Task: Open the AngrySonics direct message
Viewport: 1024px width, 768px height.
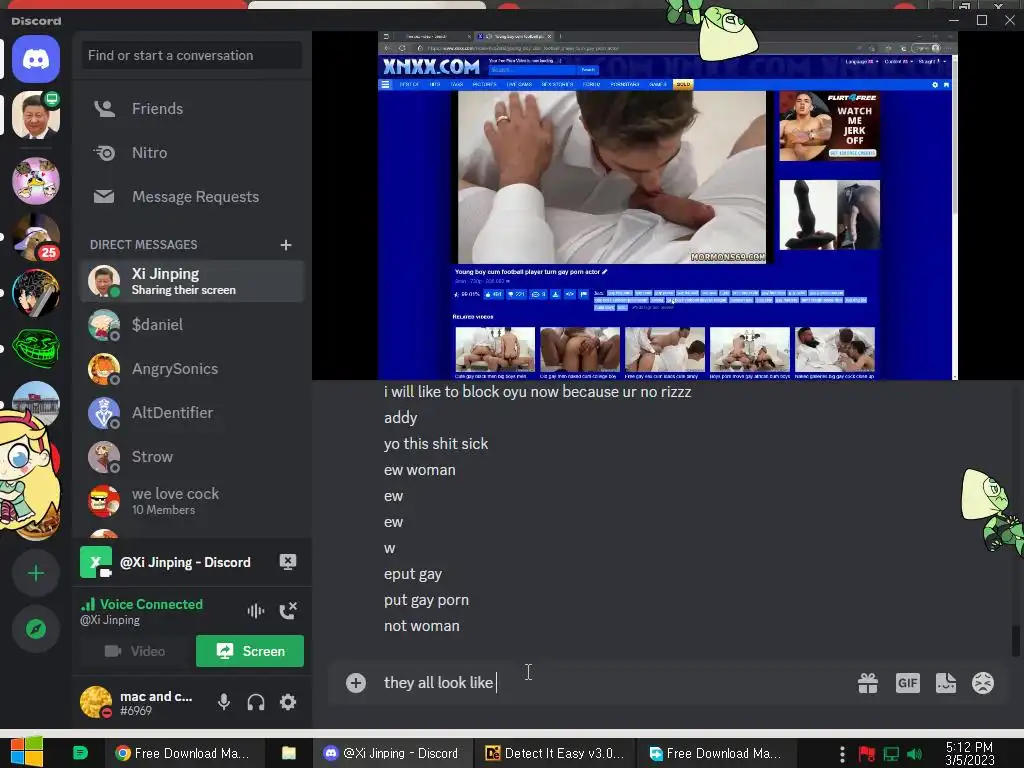Action: 192,369
